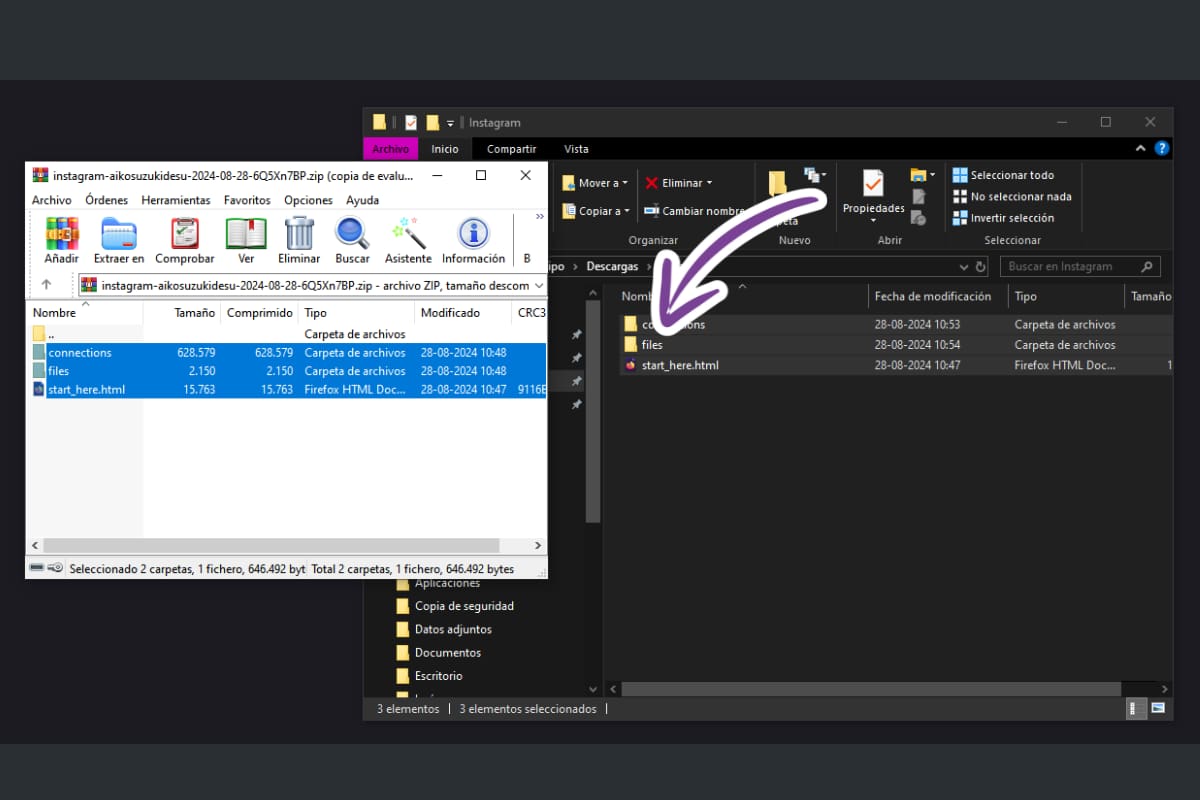1200x800 pixels.
Task: Open the Herramientas menu in WinRAR
Action: [x=176, y=200]
